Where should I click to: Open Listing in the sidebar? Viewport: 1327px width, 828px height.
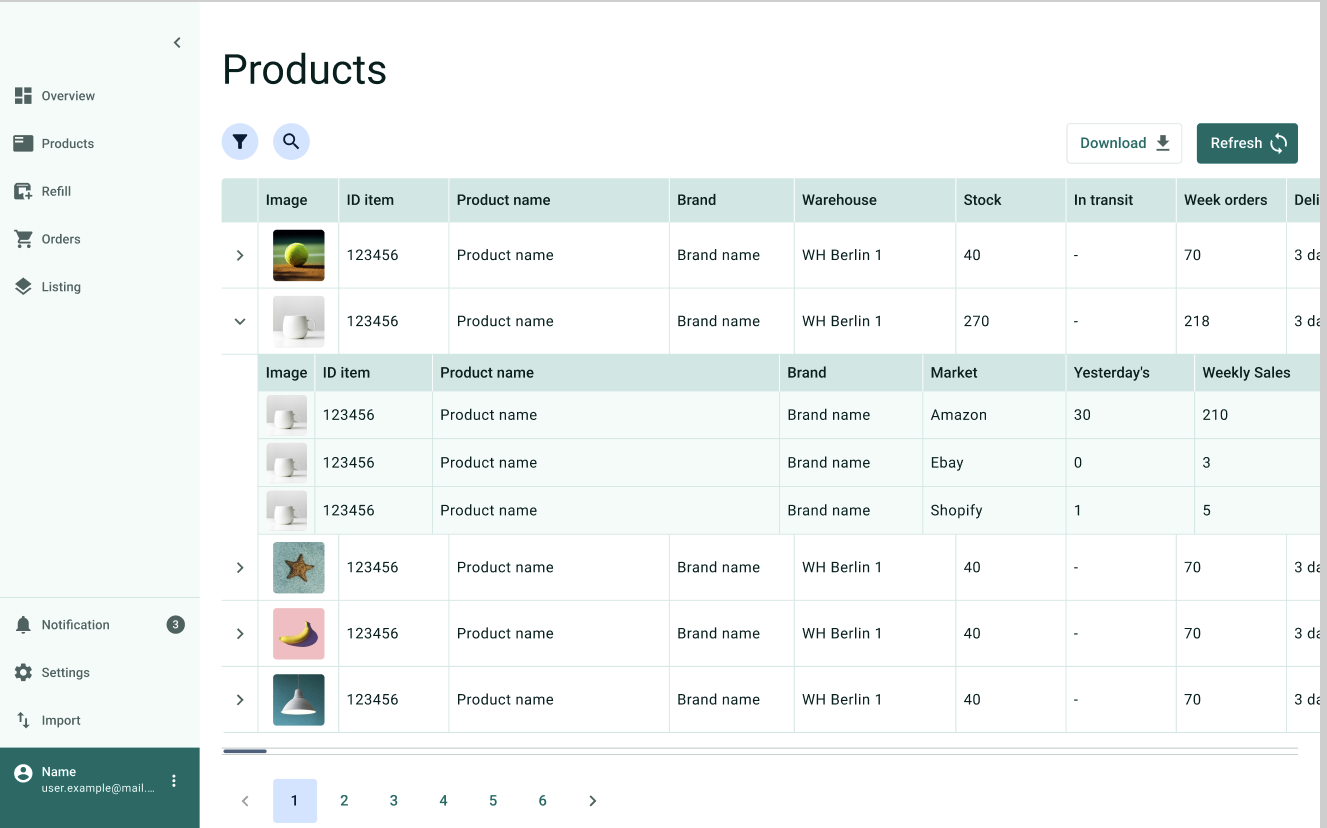61,287
